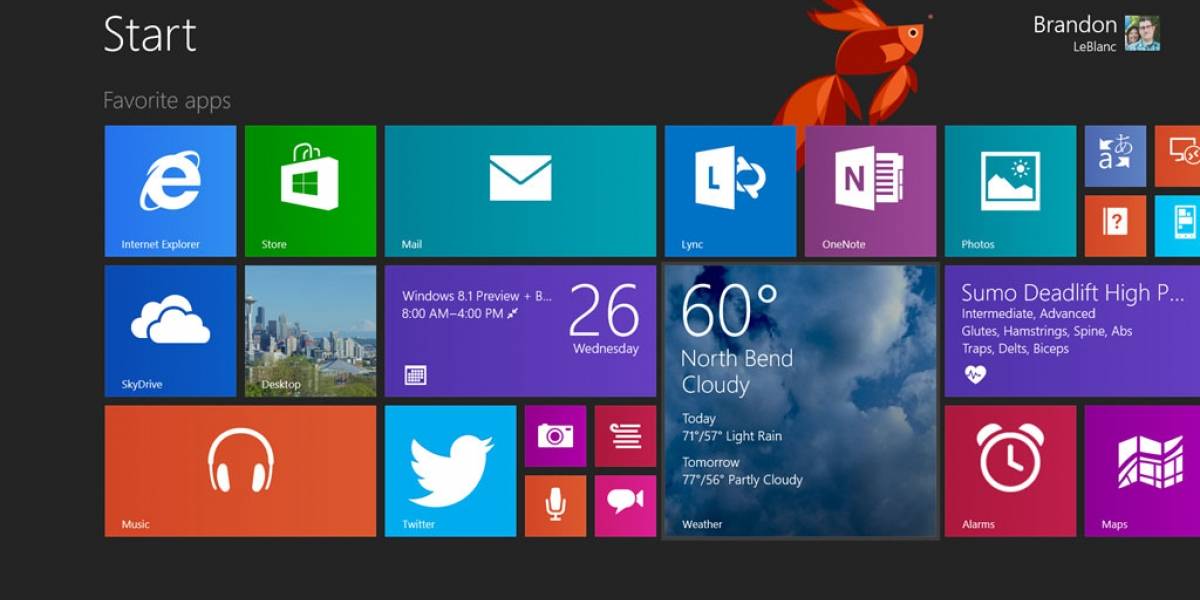Switch to the Desktop tile
The width and height of the screenshot is (1200, 600).
310,331
